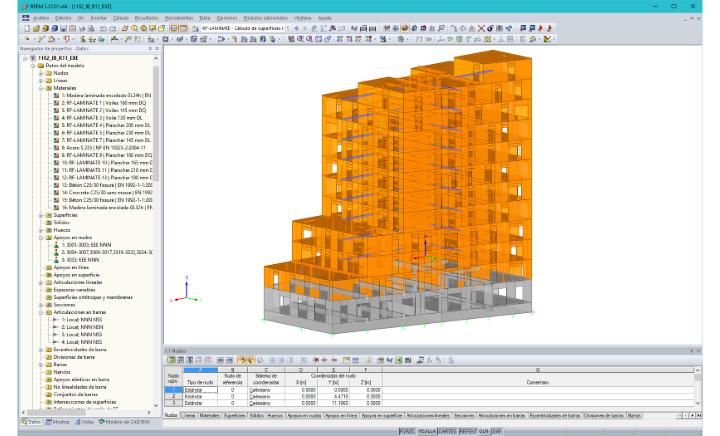The image size is (720, 436).
Task: Open the color scale results icon
Action: click(547, 39)
